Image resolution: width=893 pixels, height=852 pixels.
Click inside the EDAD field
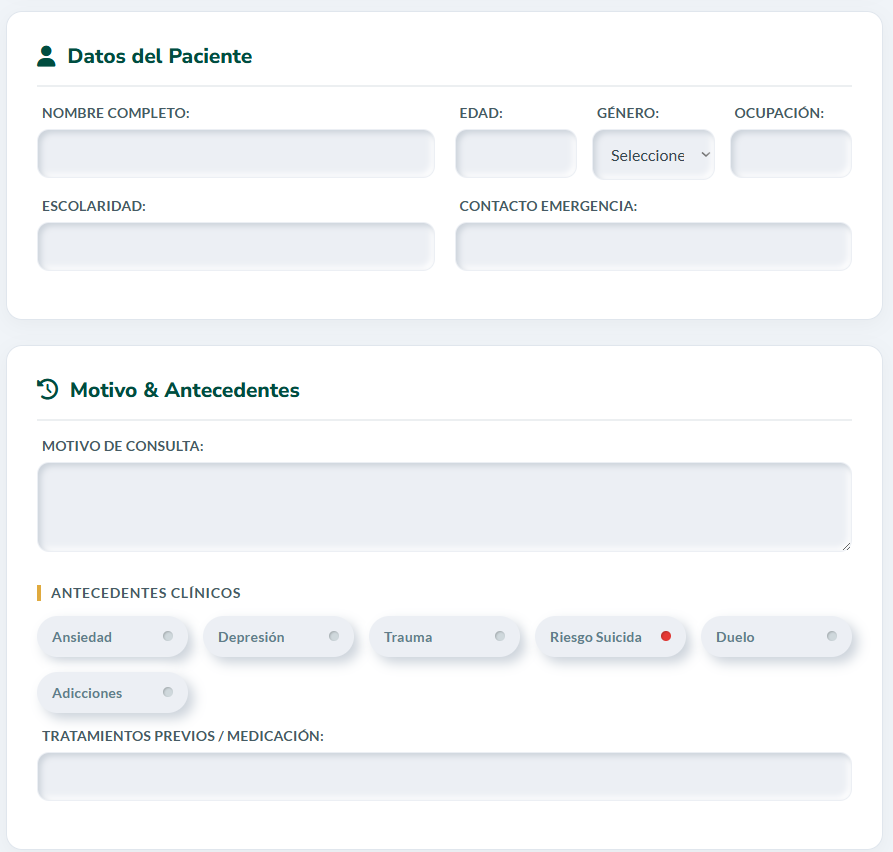coord(516,153)
